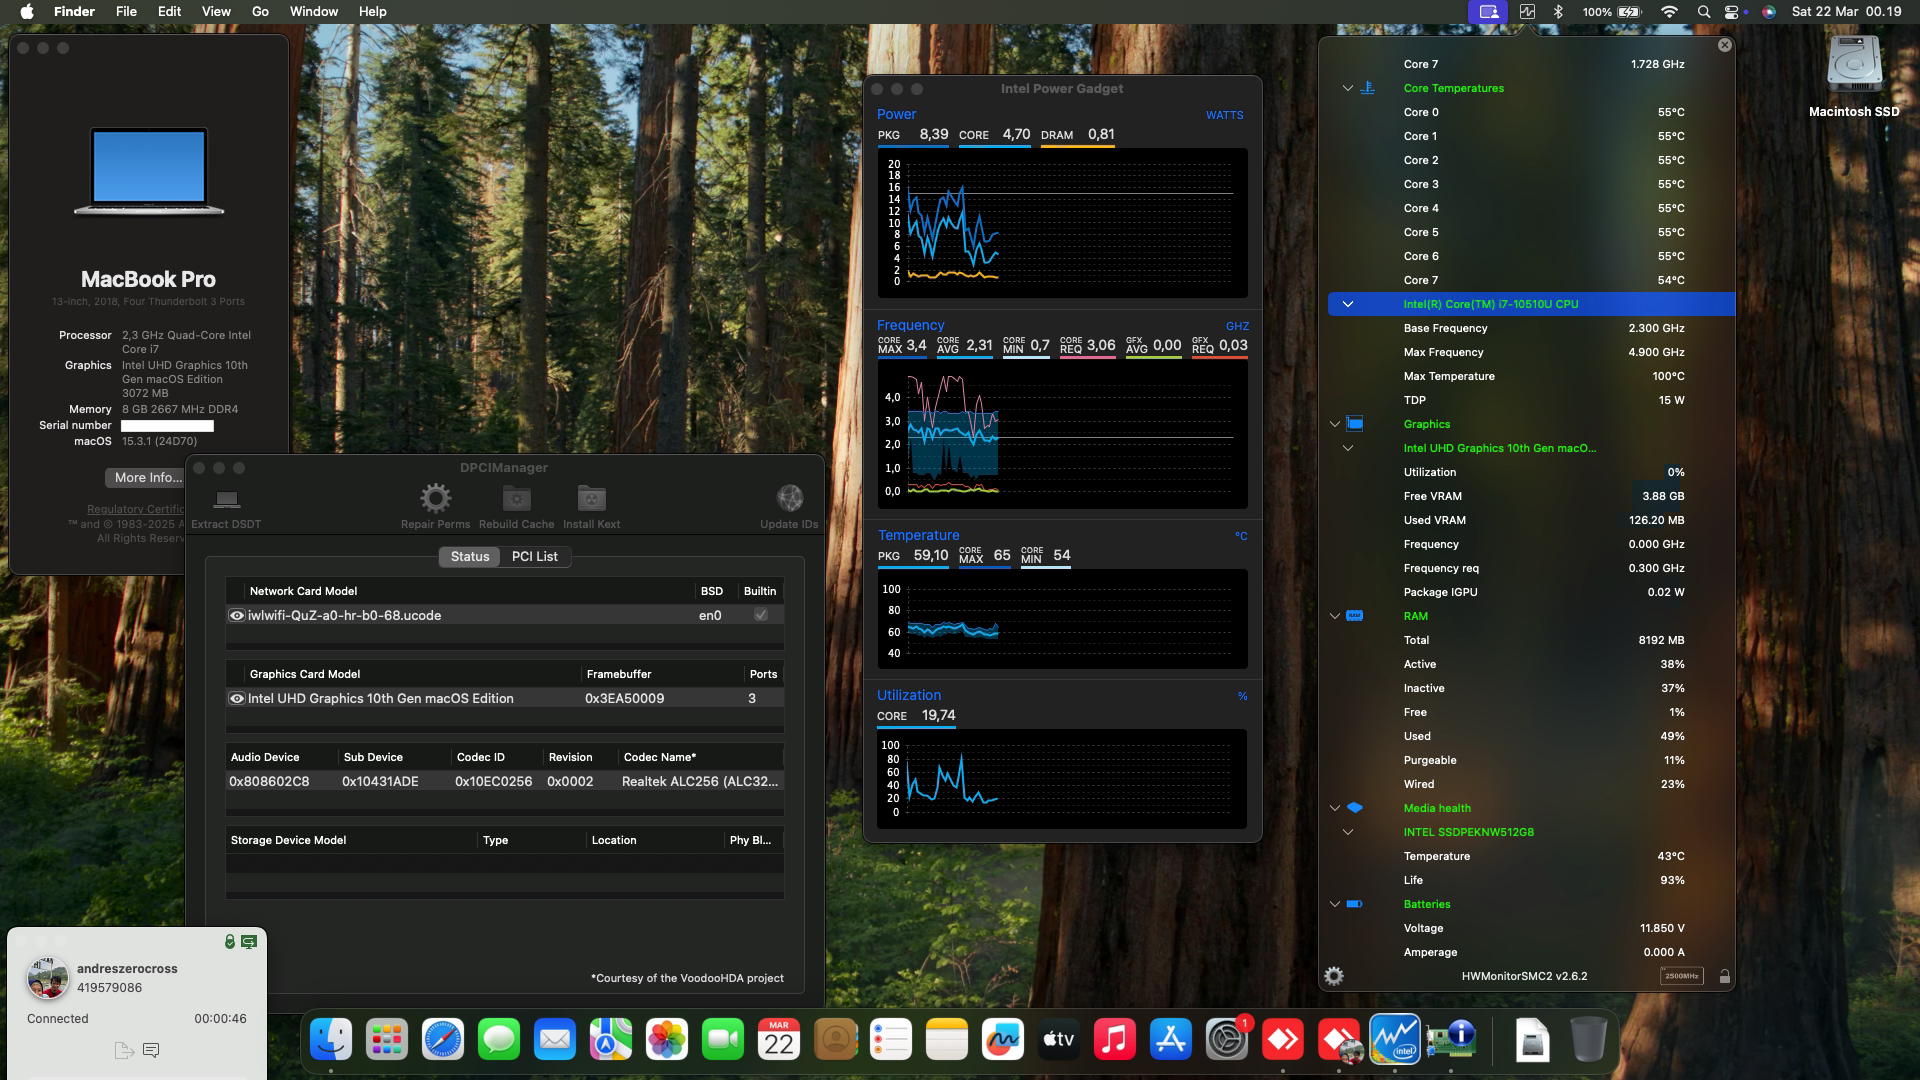This screenshot has width=1920, height=1080.
Task: Open the Intel Power Gadget dock icon
Action: pos(1395,1040)
